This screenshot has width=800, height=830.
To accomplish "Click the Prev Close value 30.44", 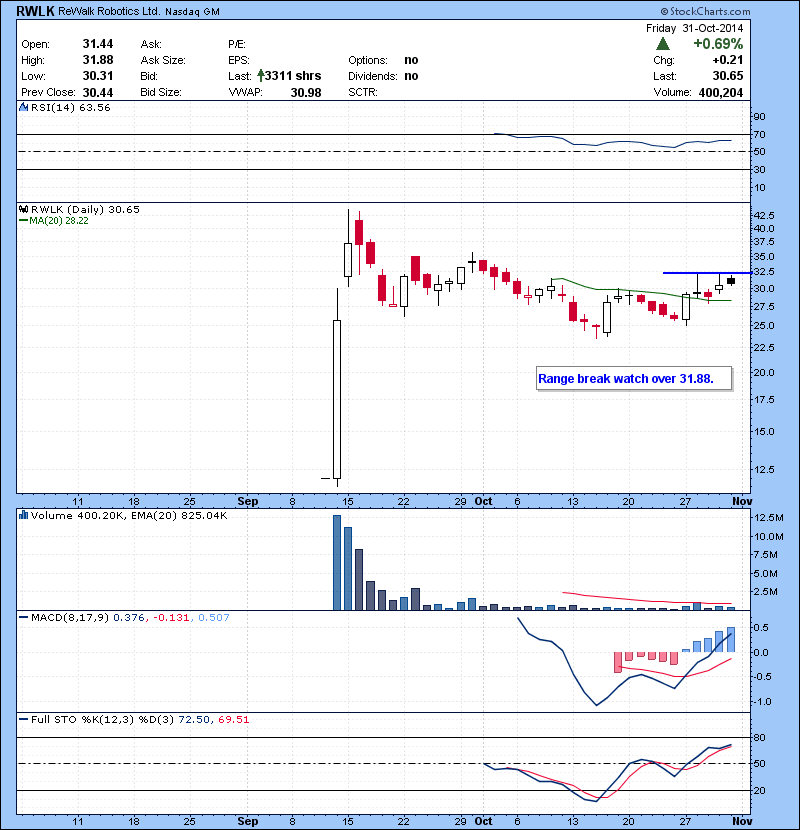I will pos(98,93).
